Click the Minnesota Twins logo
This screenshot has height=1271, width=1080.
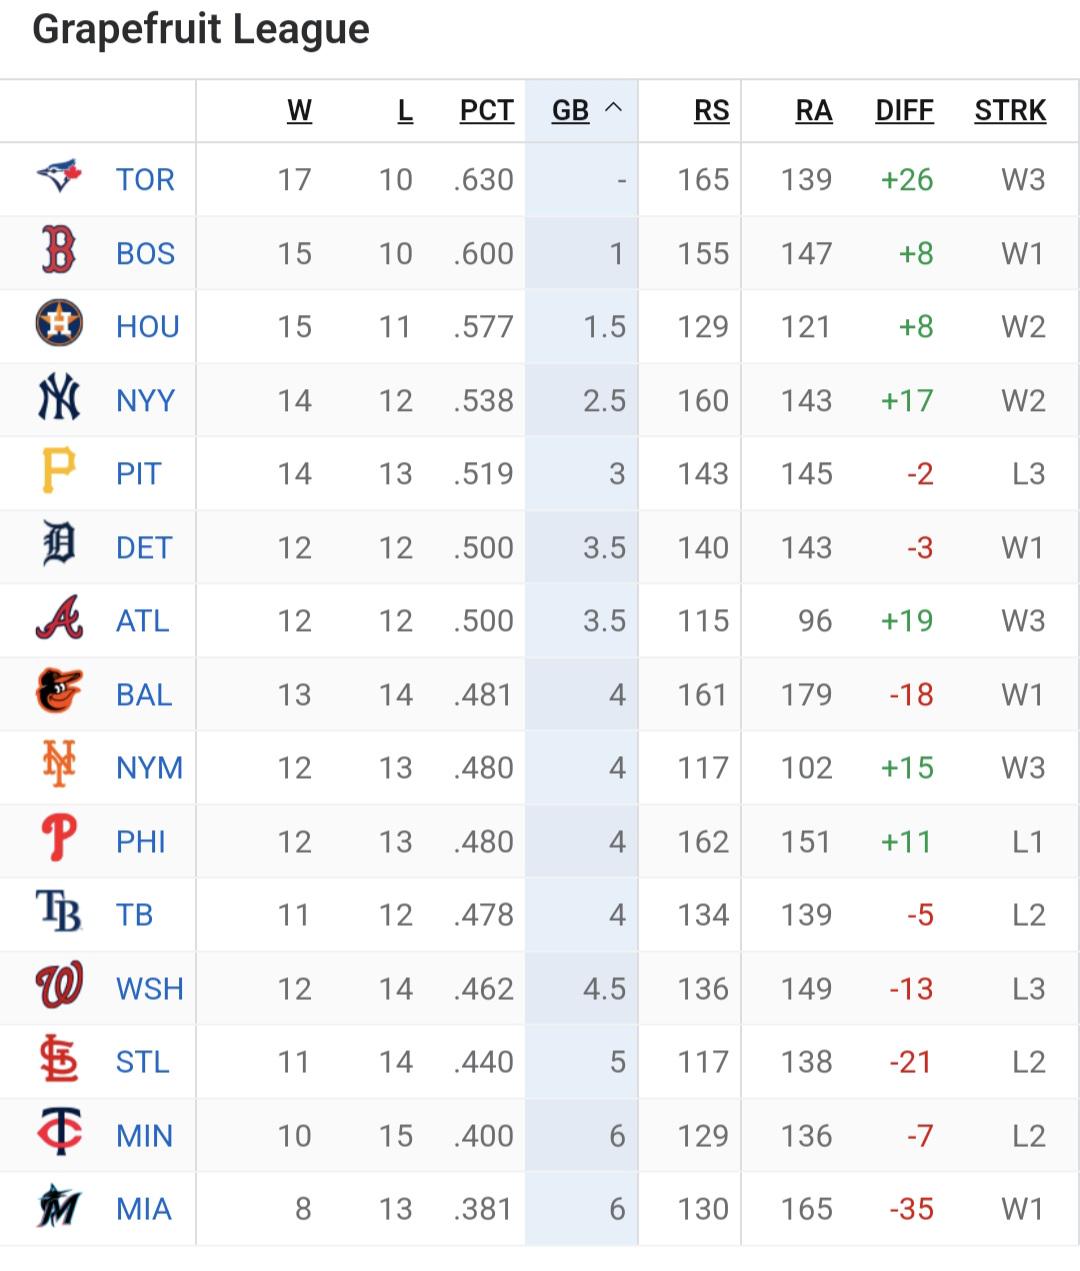[59, 1134]
